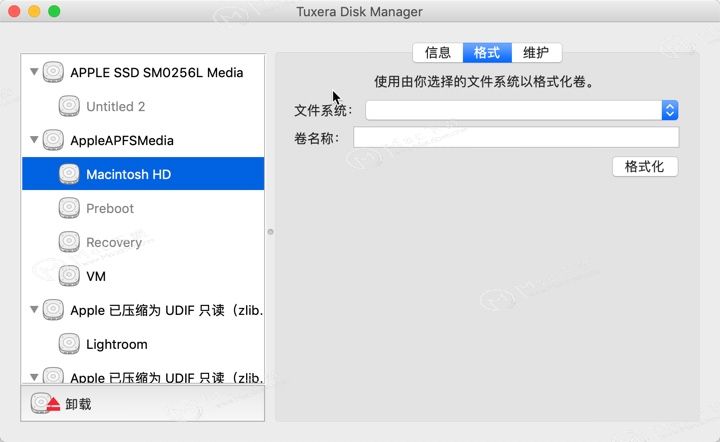Screen dimensions: 720x442
Task: Click the 卸载 unmount button
Action: 61,403
